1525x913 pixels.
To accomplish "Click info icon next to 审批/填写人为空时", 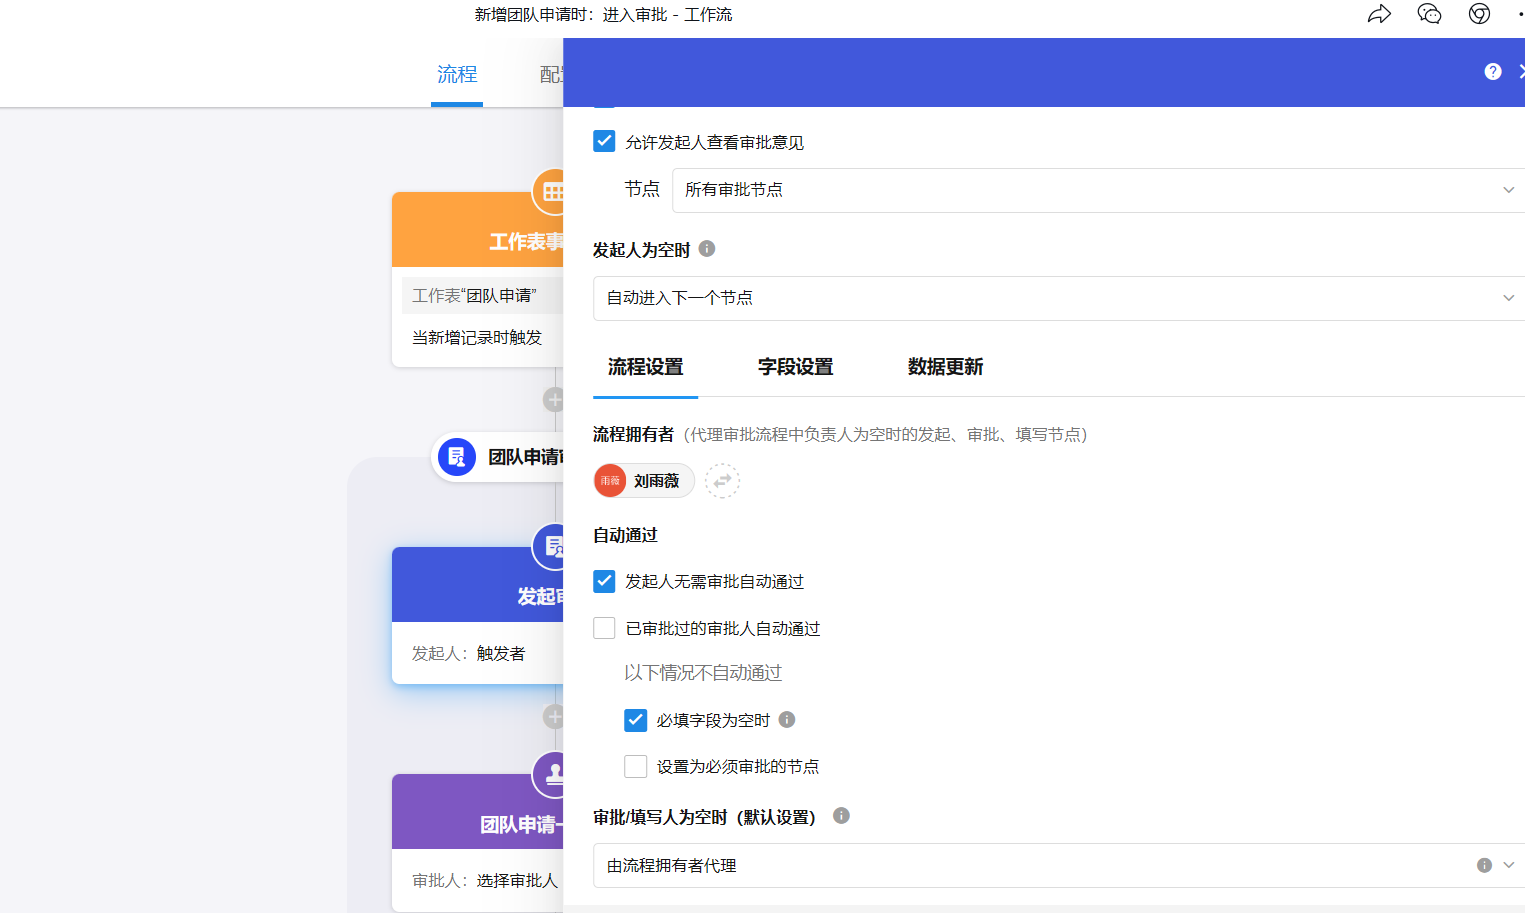I will pyautogui.click(x=842, y=816).
